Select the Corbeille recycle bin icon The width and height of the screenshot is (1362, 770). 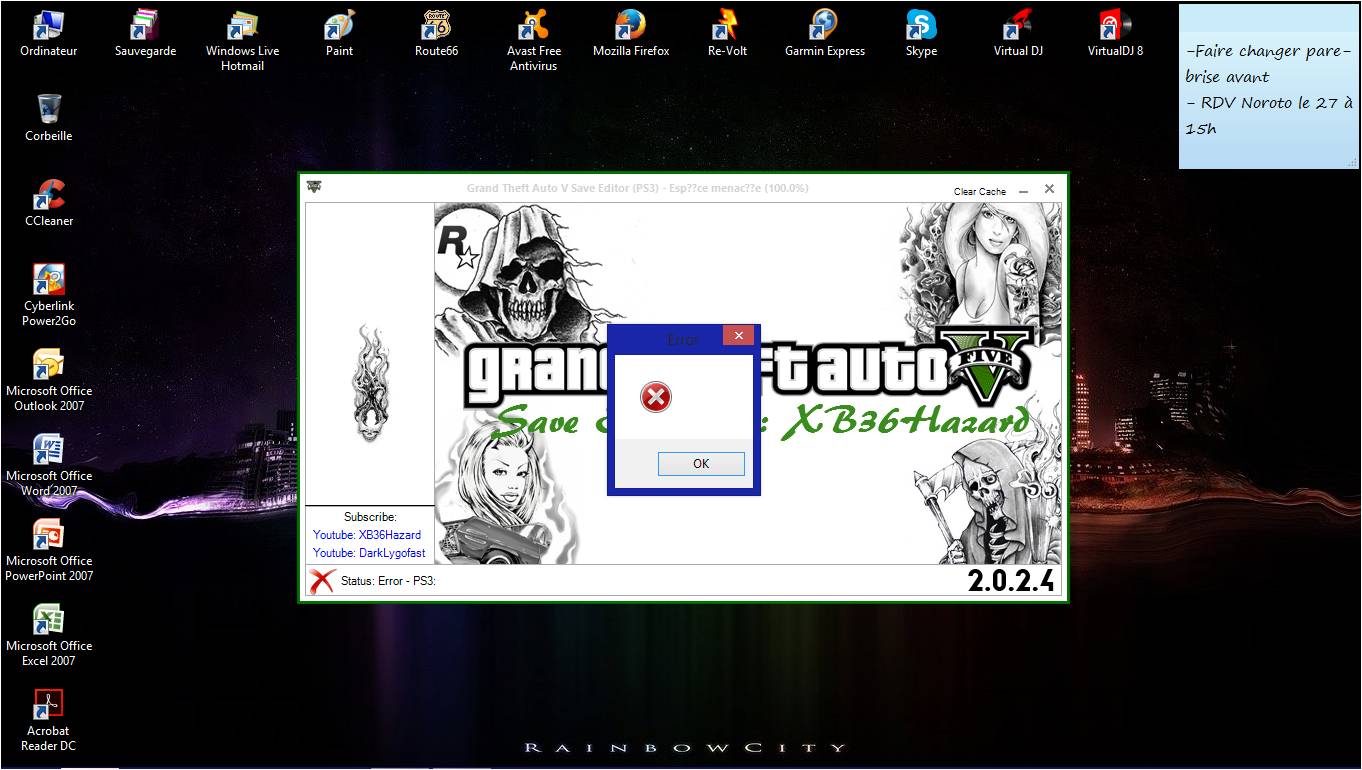[48, 118]
